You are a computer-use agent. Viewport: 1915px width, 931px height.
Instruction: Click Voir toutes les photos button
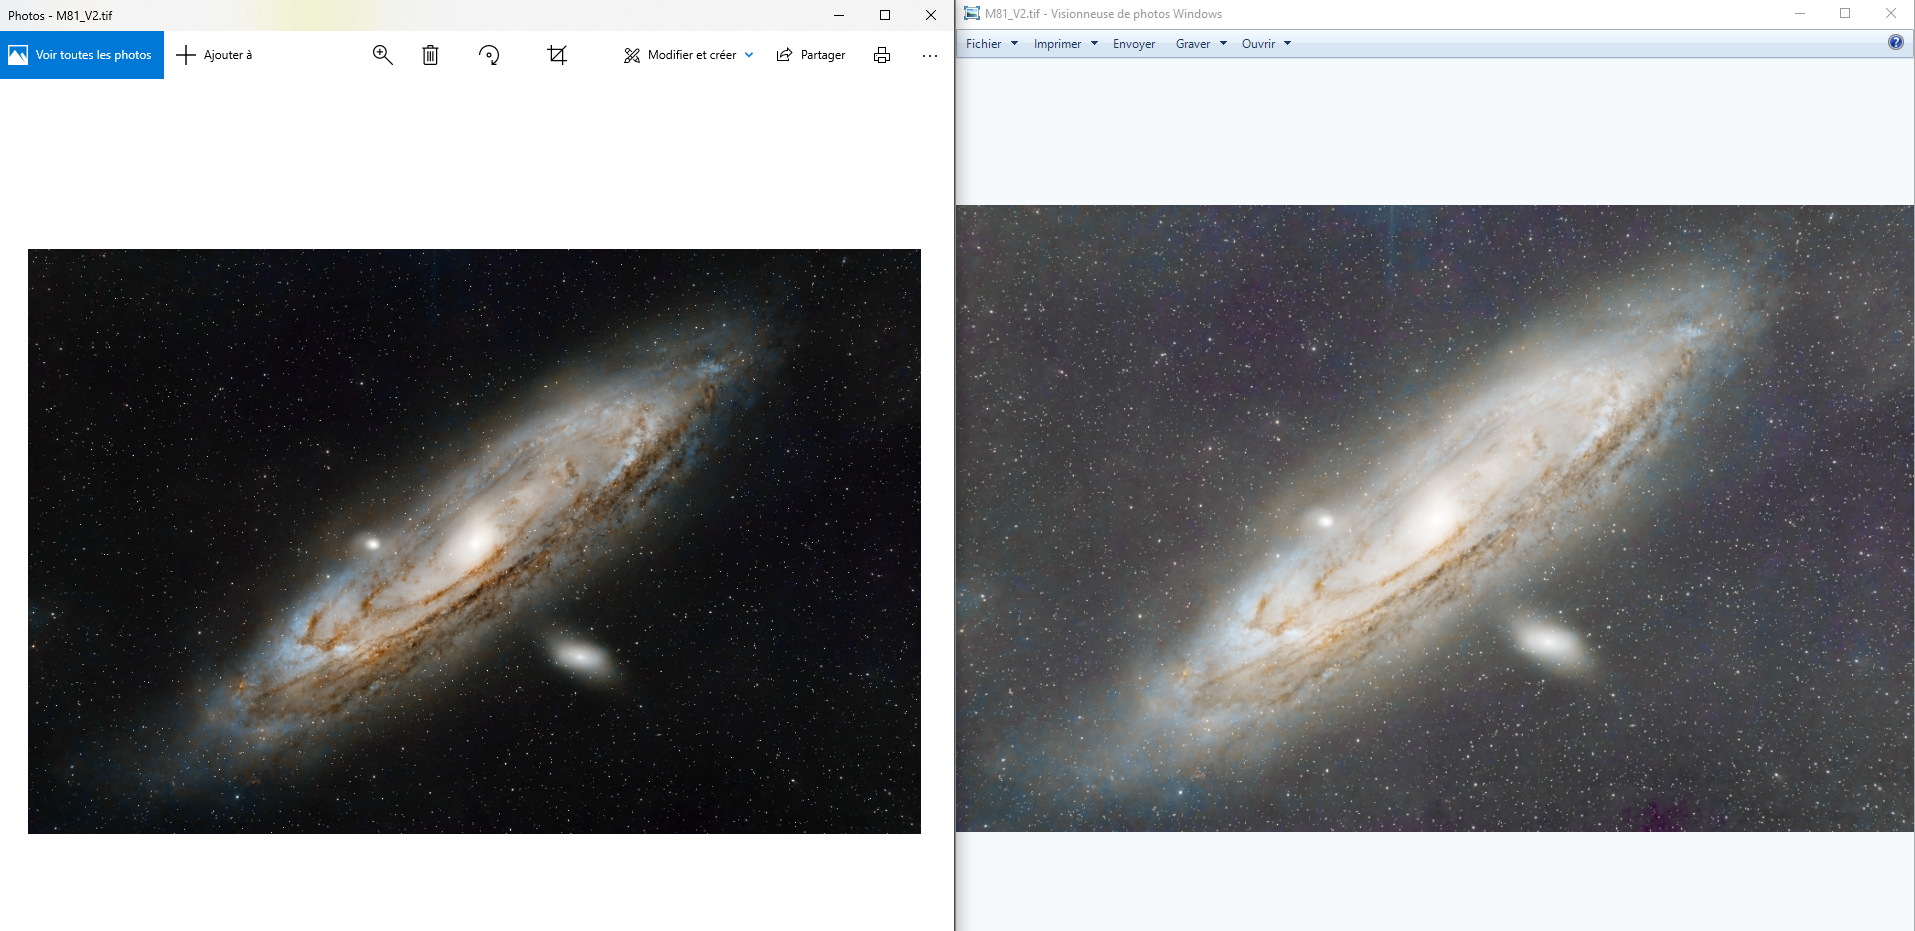coord(82,55)
